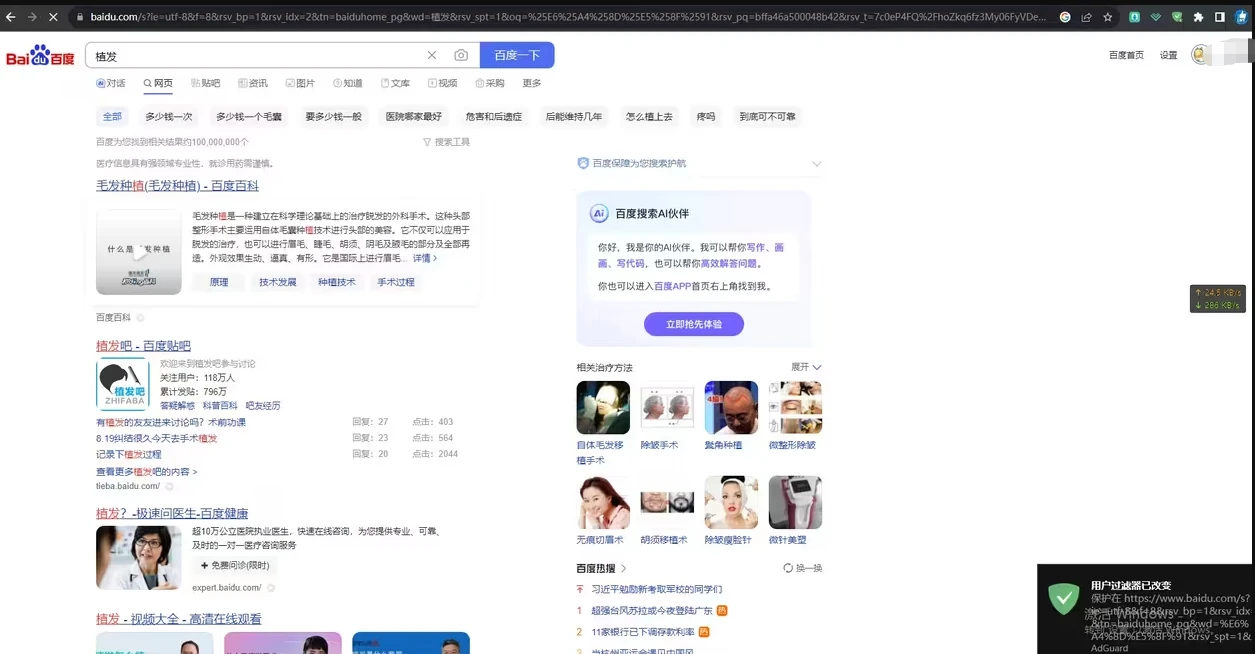
Task: Bookmark this page with the star icon
Action: tap(1107, 17)
